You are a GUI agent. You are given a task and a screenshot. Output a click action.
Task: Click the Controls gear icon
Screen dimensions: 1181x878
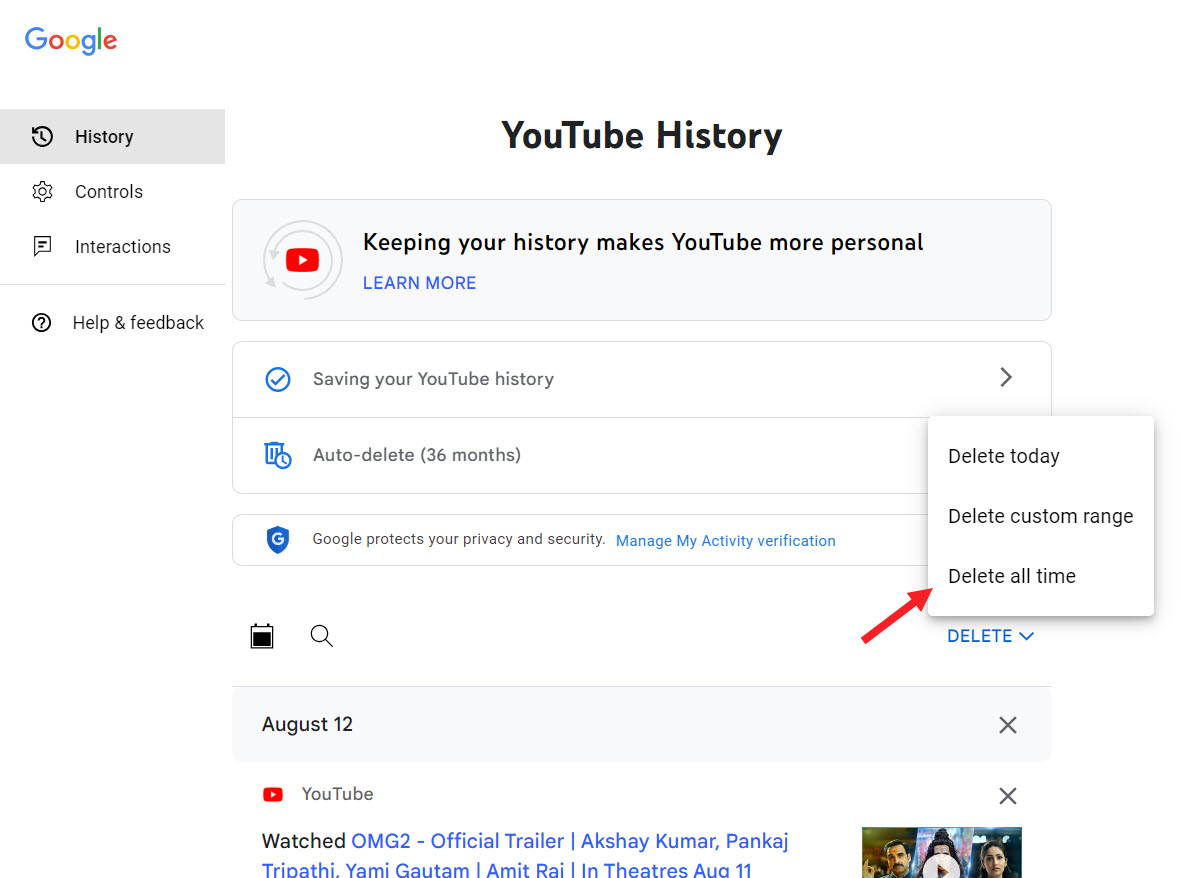(42, 191)
